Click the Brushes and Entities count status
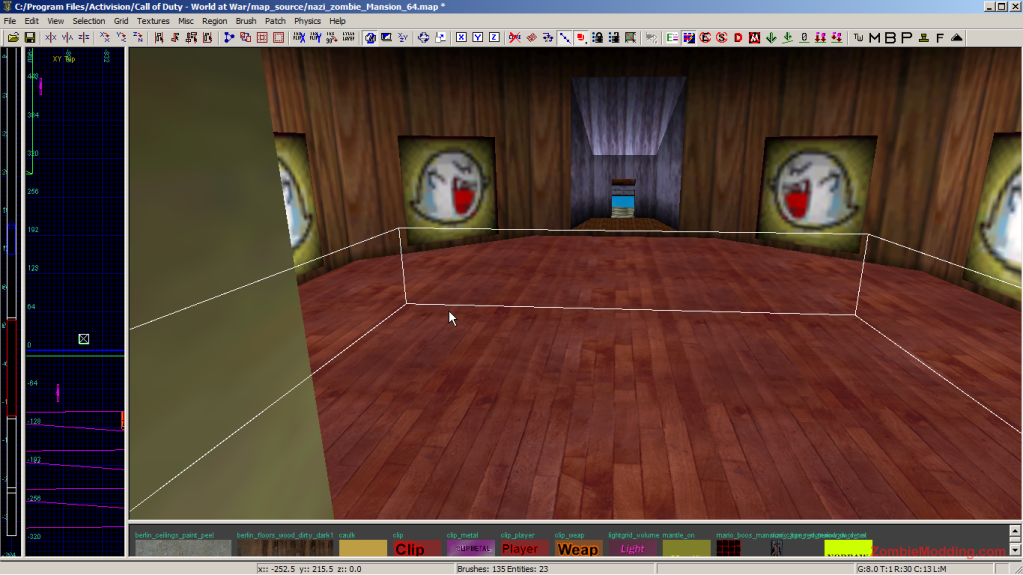 pos(502,569)
